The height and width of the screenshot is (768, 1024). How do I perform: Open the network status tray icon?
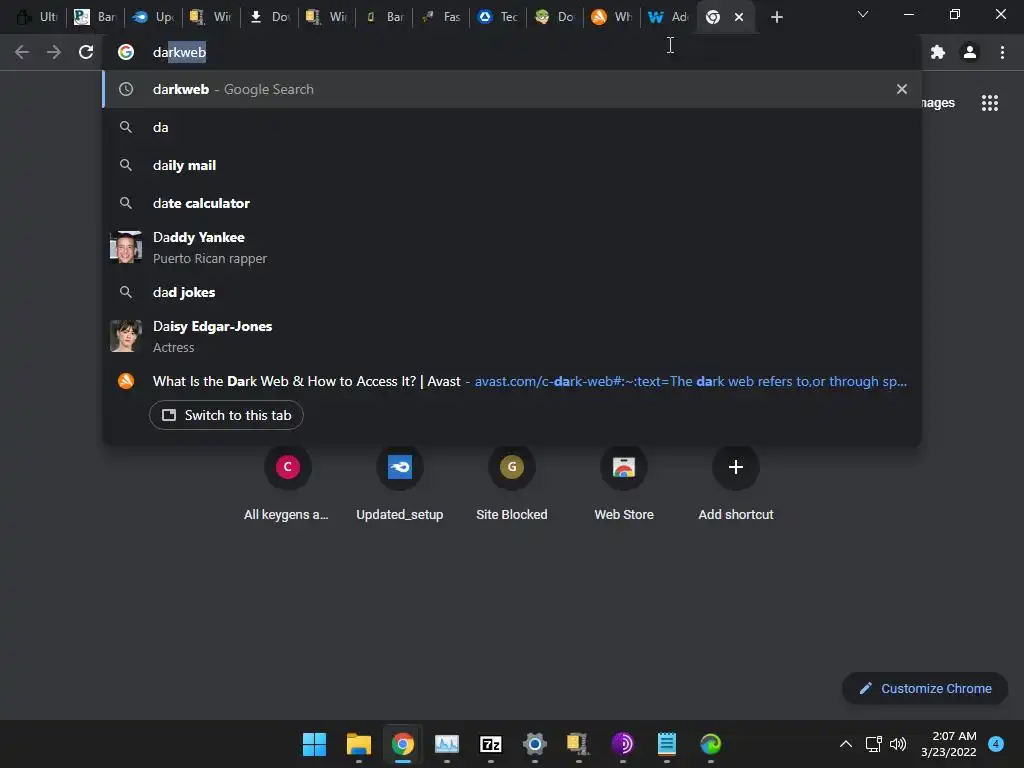[873, 744]
